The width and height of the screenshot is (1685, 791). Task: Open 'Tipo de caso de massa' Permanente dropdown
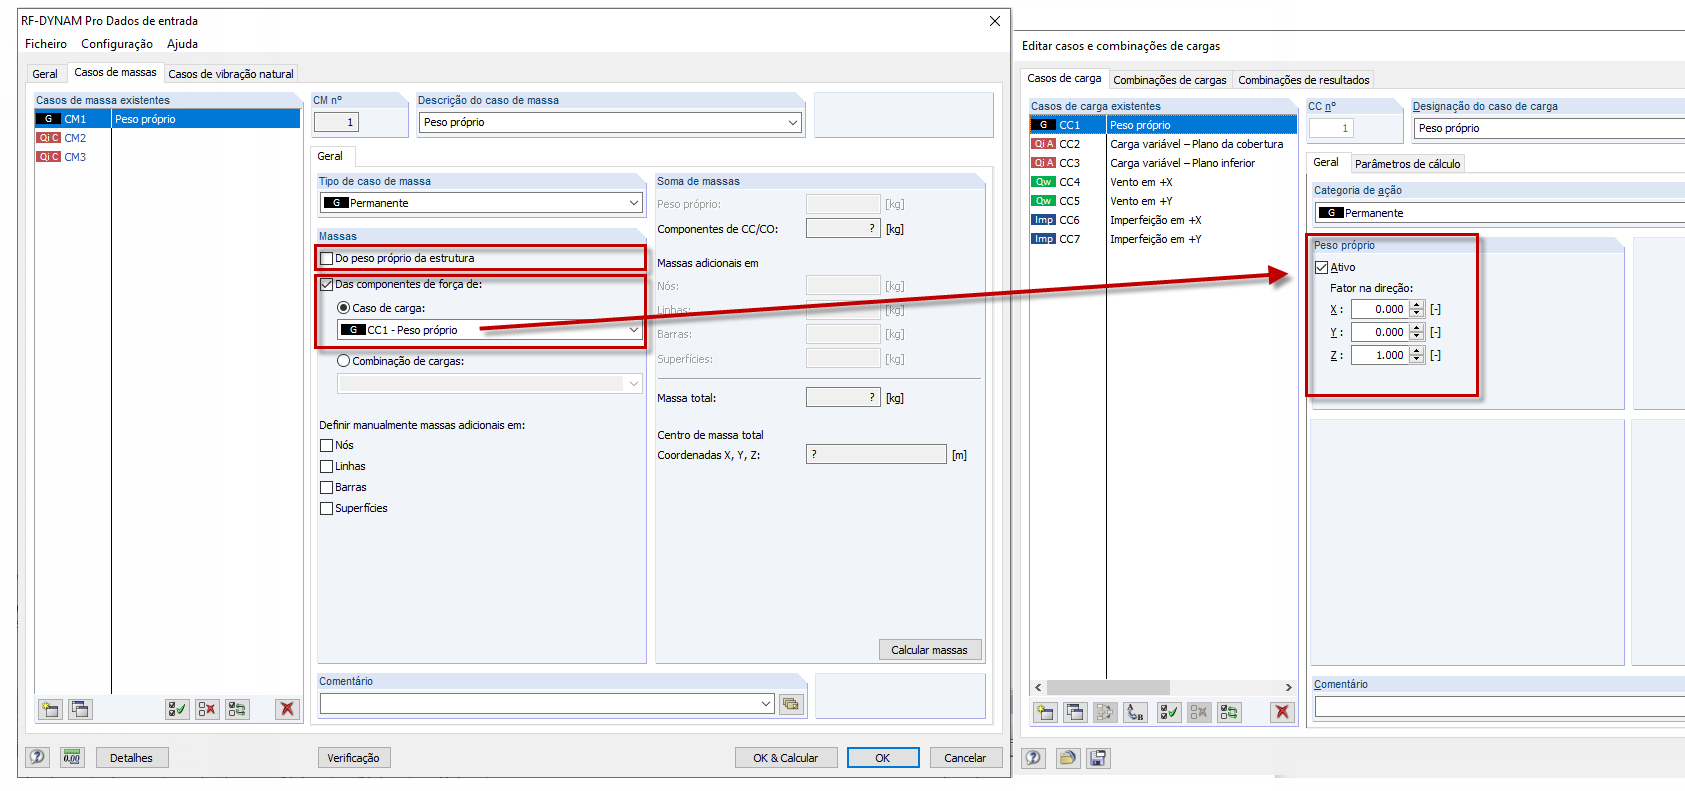633,203
